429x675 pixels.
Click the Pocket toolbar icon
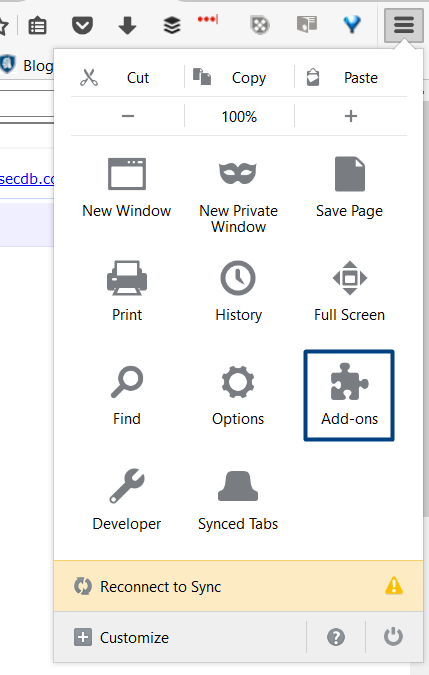82,25
